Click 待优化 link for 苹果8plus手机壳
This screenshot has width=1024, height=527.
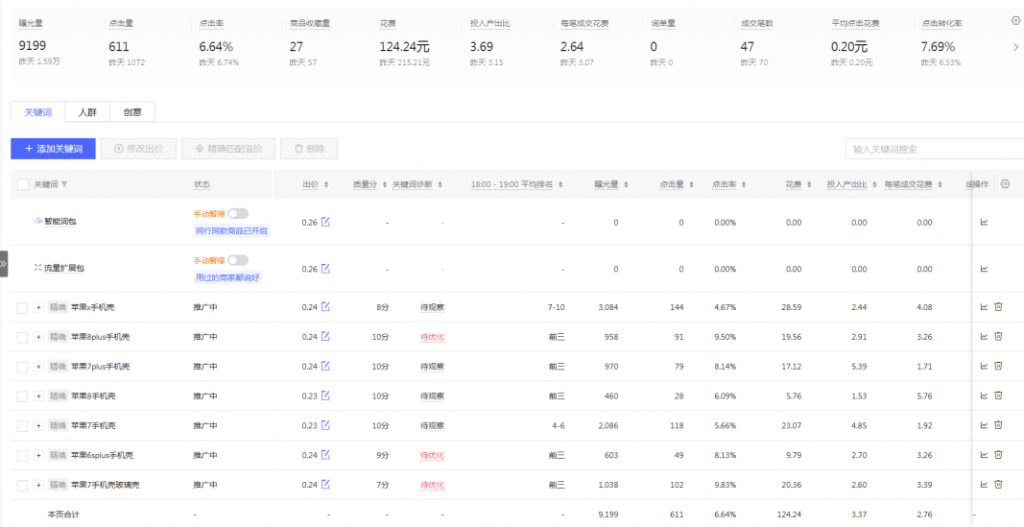[x=432, y=337]
